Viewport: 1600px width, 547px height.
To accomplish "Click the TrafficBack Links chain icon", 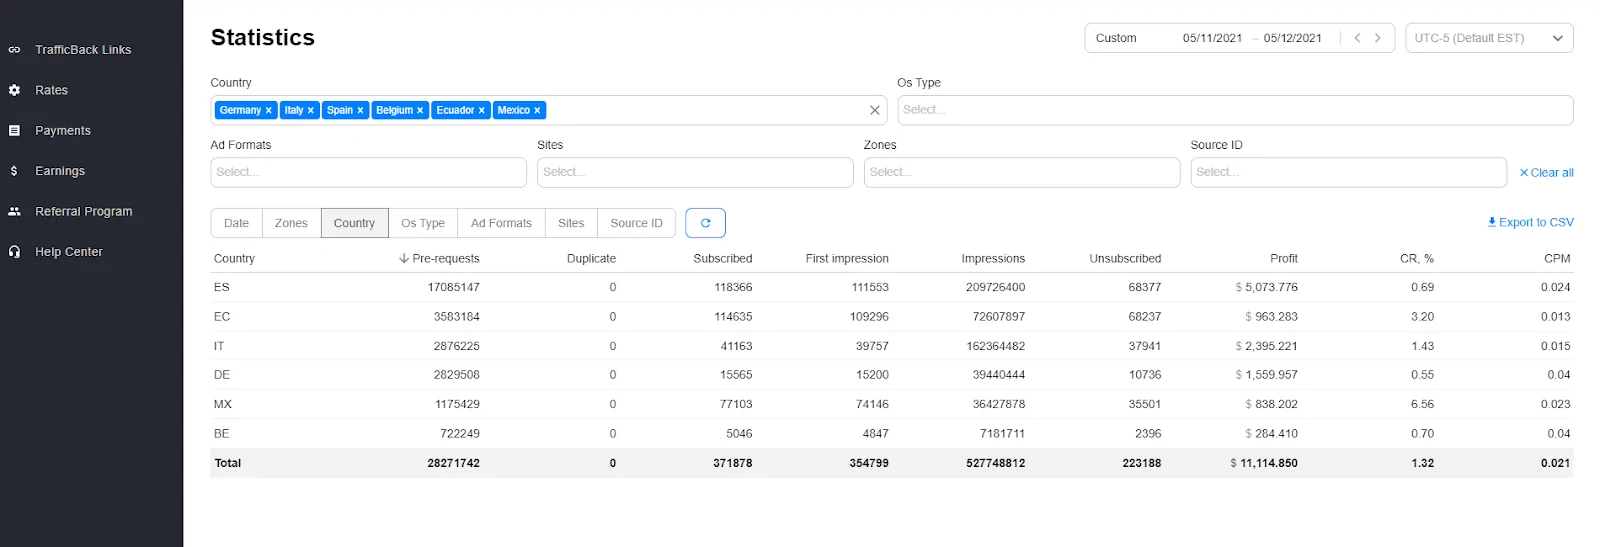I will pos(14,50).
